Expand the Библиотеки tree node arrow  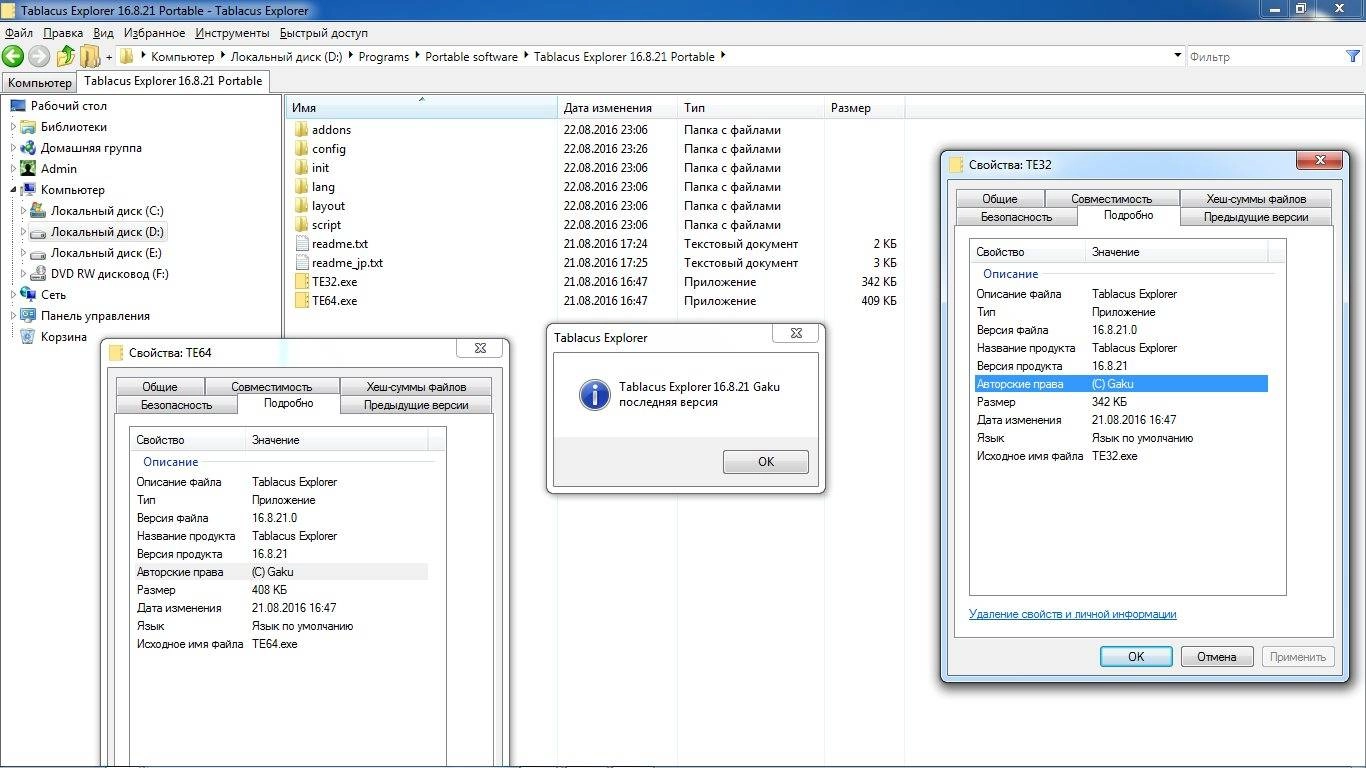click(x=14, y=127)
